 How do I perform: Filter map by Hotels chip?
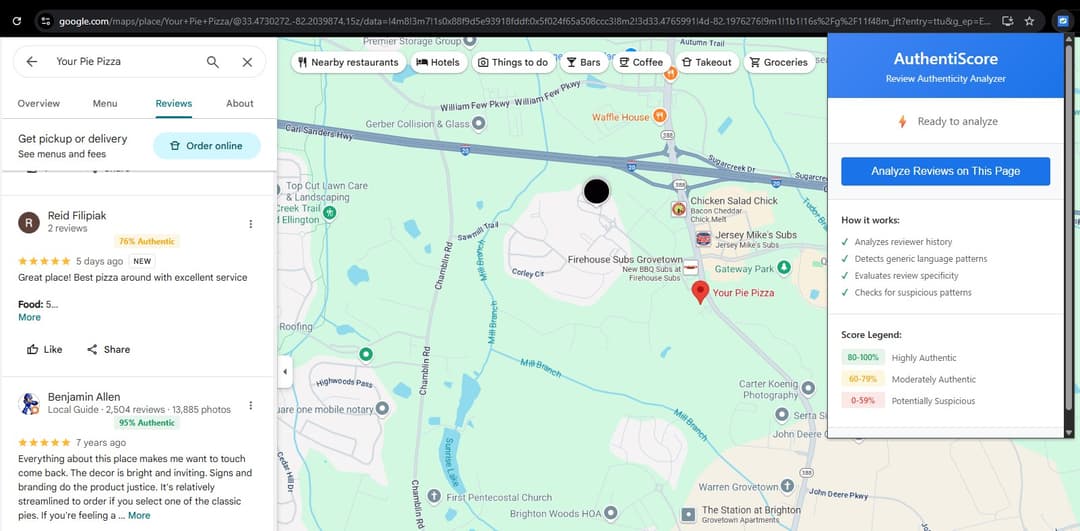(439, 62)
